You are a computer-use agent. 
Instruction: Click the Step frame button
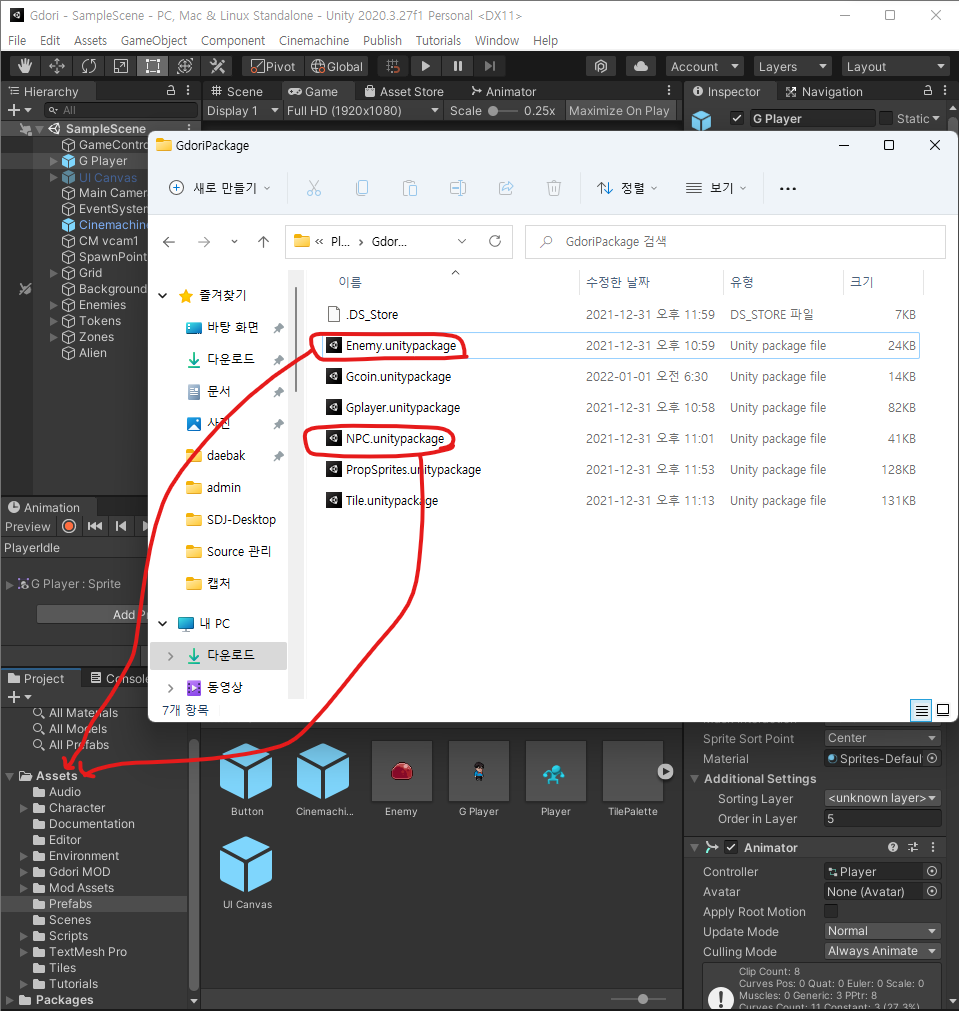point(489,66)
